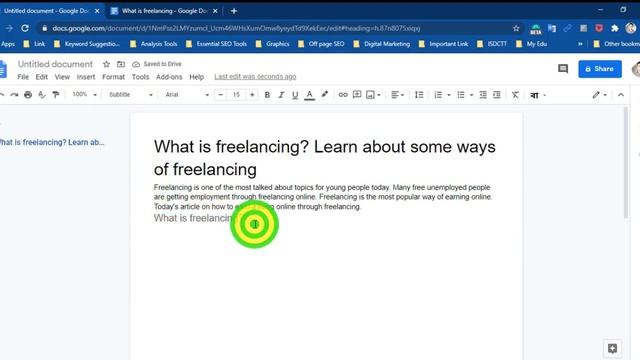Reload the page with refresh icon

[25, 28]
